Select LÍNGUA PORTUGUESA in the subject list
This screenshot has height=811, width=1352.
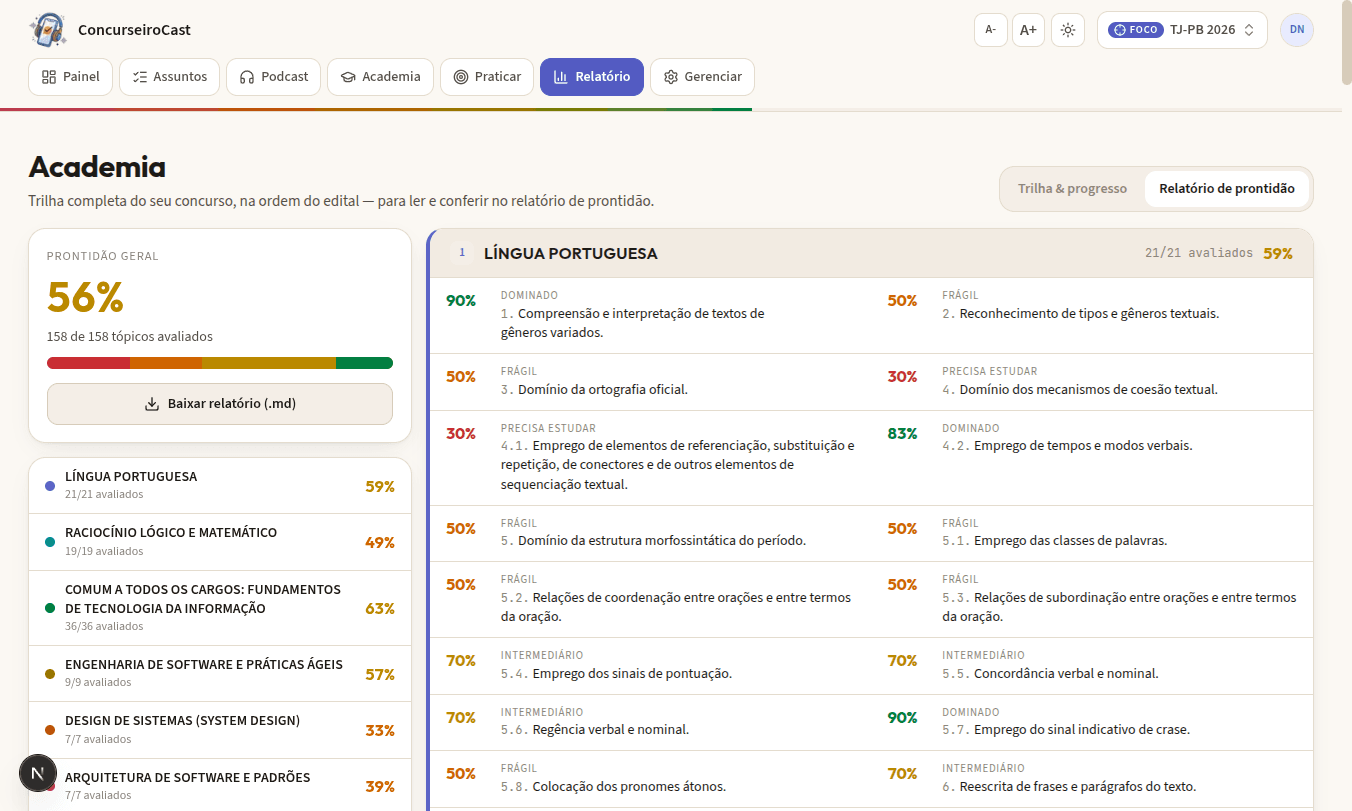pyautogui.click(x=220, y=486)
